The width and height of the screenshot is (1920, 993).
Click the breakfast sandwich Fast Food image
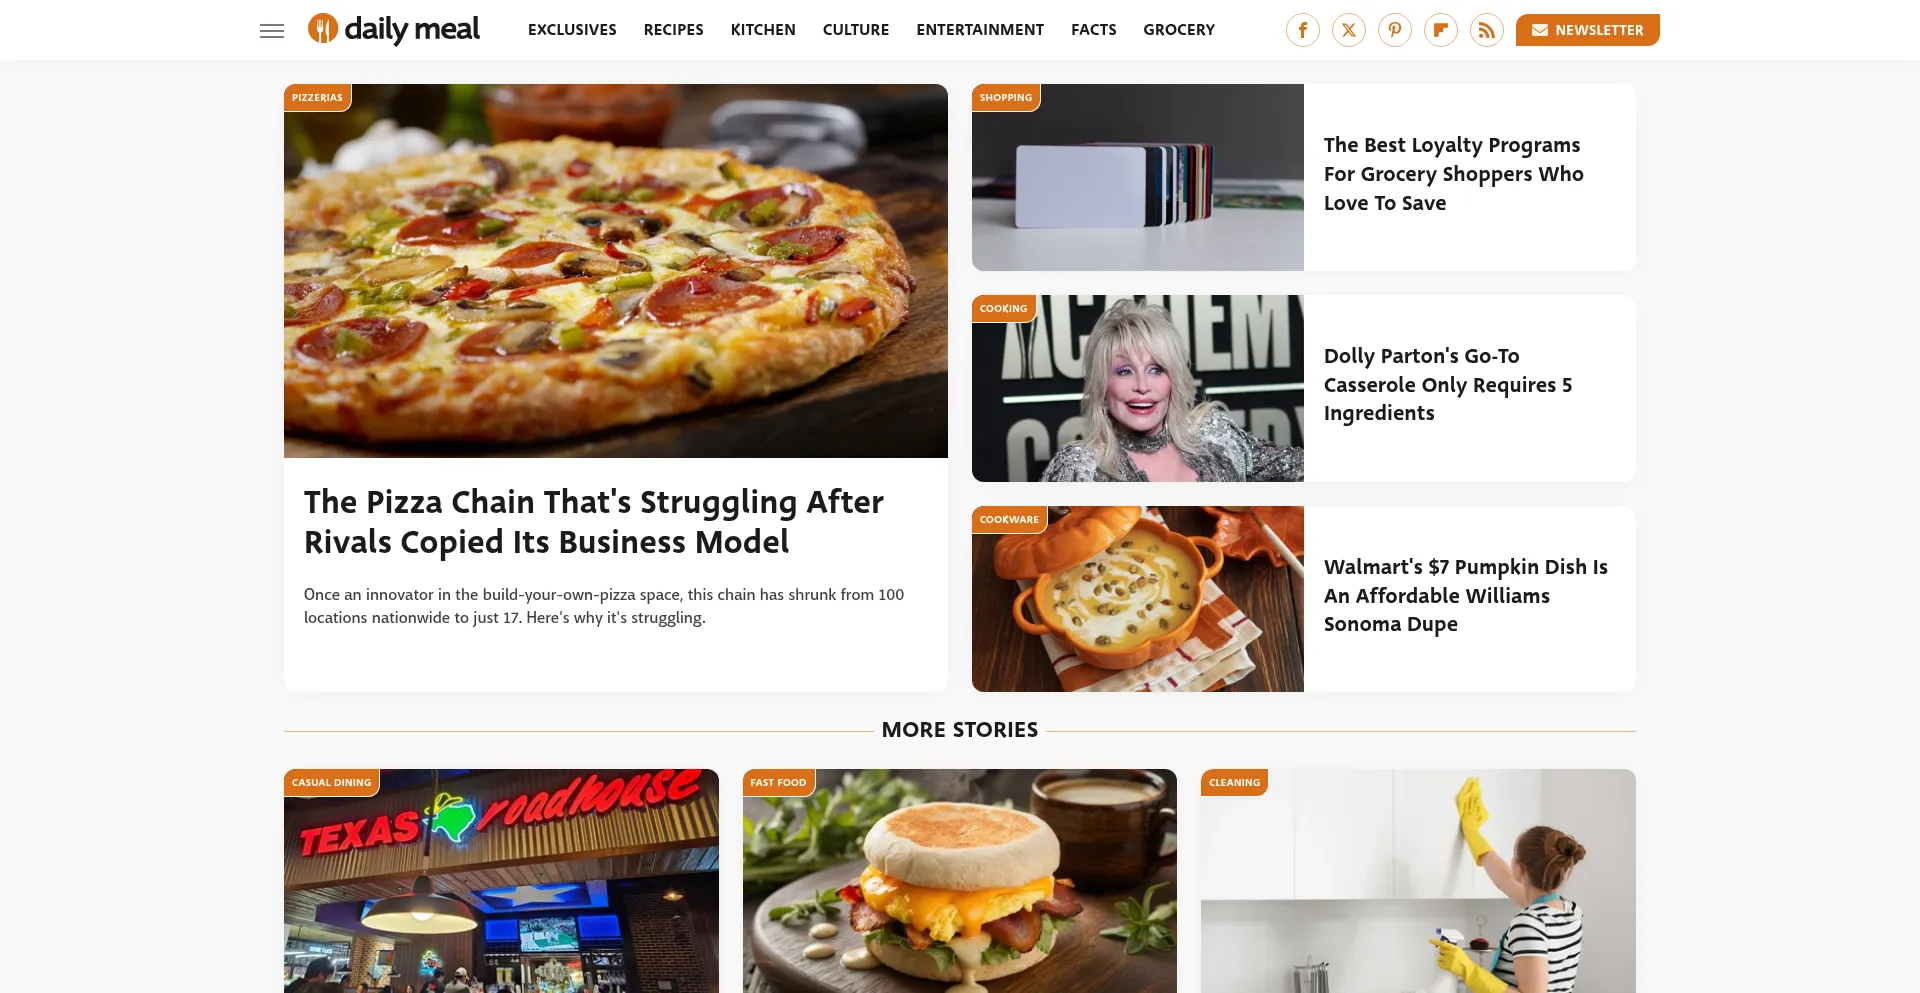coord(960,881)
